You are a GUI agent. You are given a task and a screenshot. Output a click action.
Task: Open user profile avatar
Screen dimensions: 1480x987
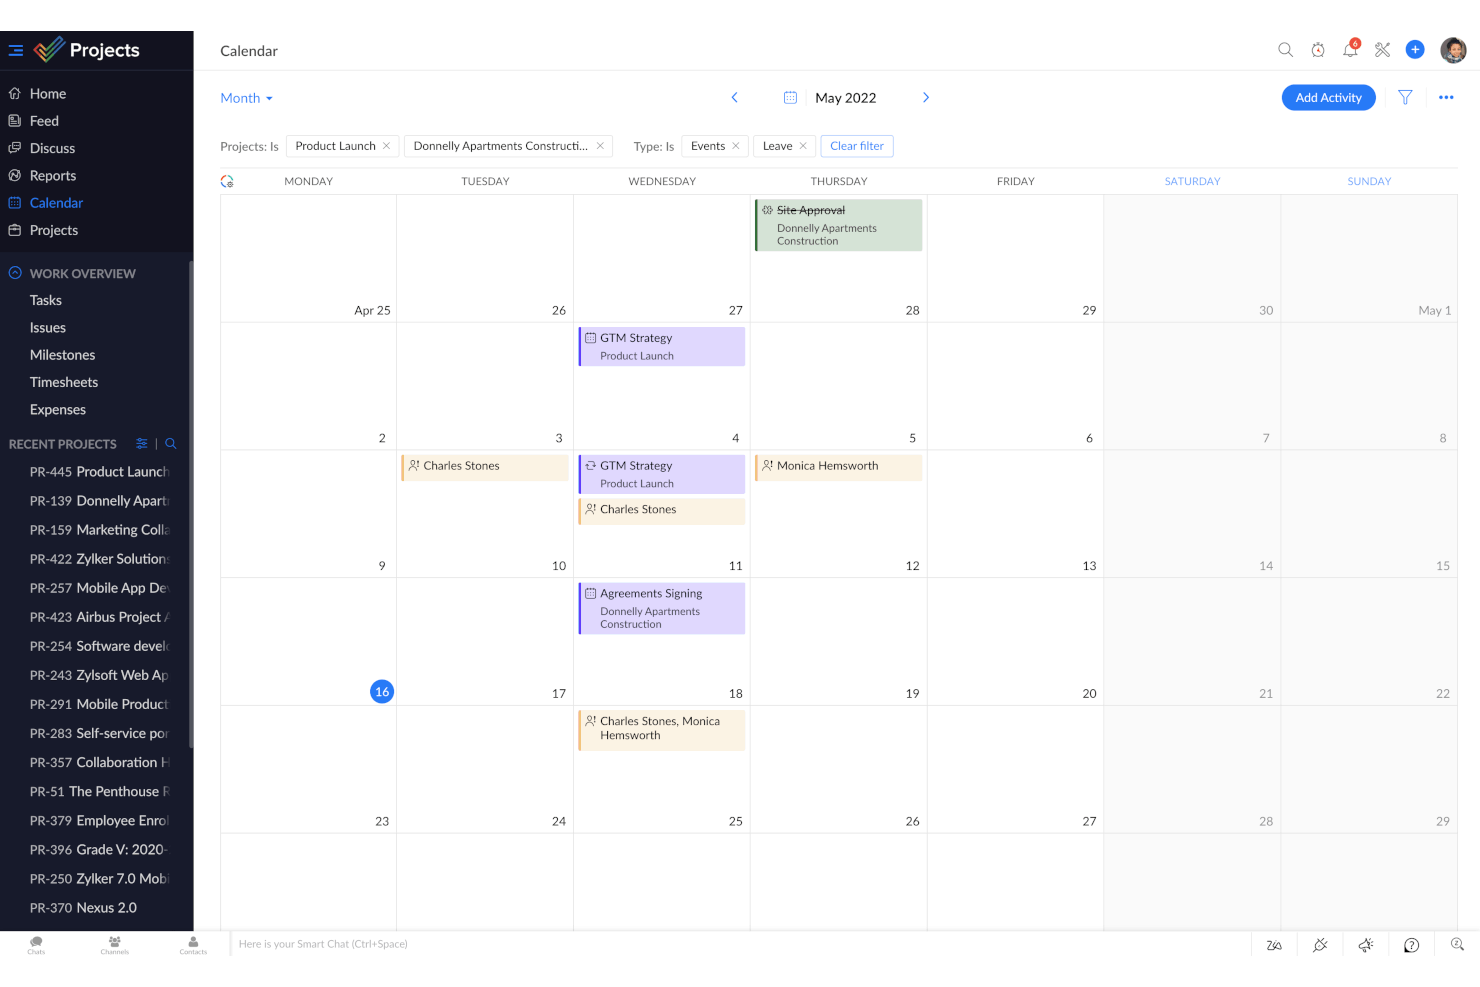coord(1453,50)
